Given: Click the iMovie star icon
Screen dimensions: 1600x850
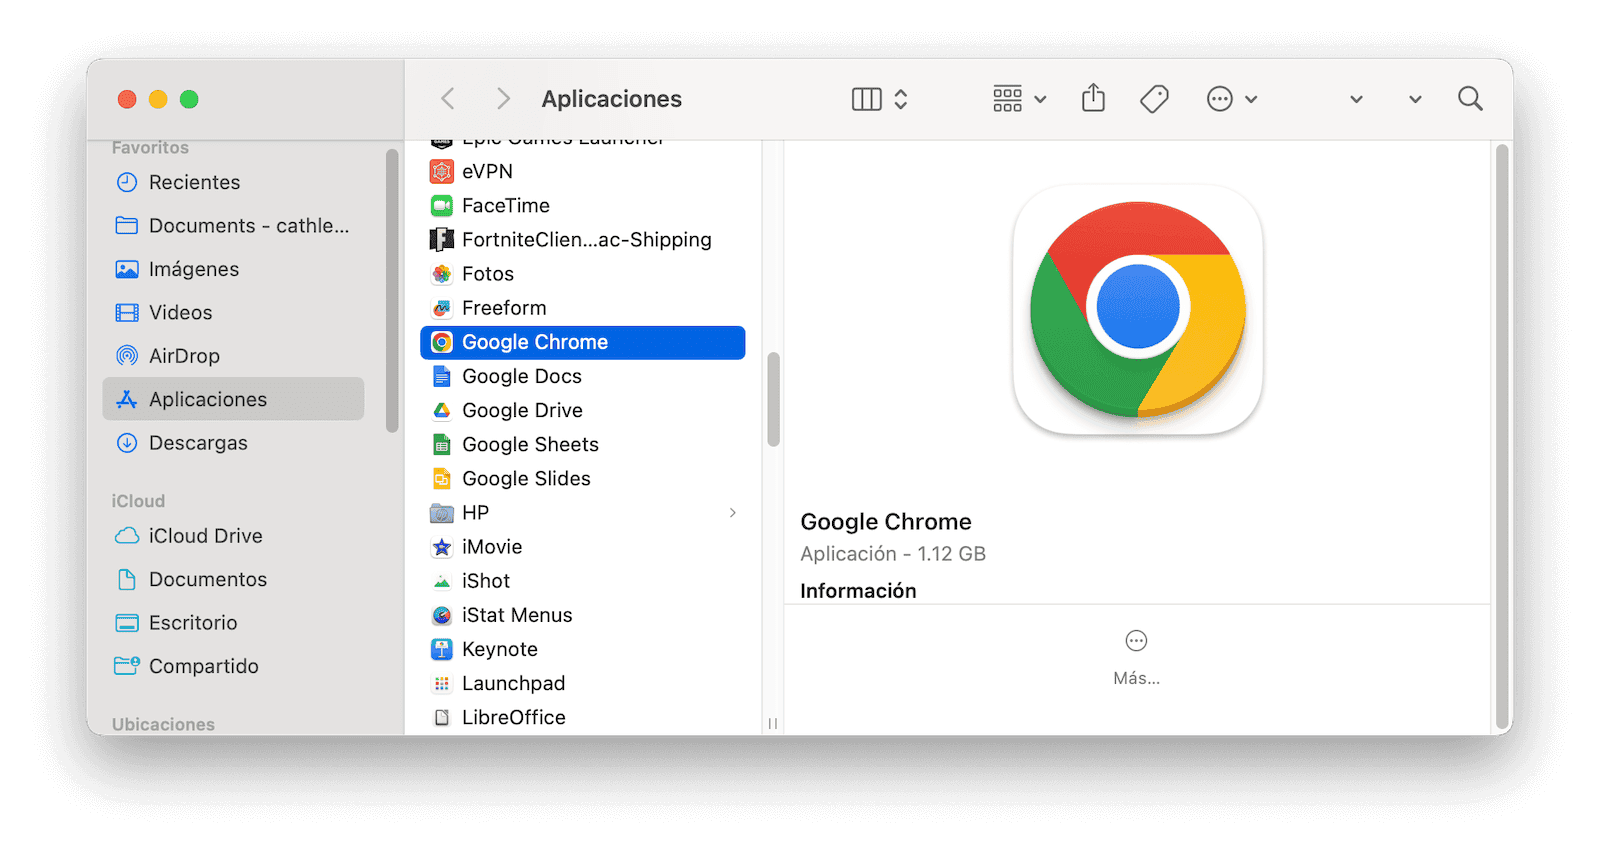Looking at the screenshot, I should coord(442,547).
